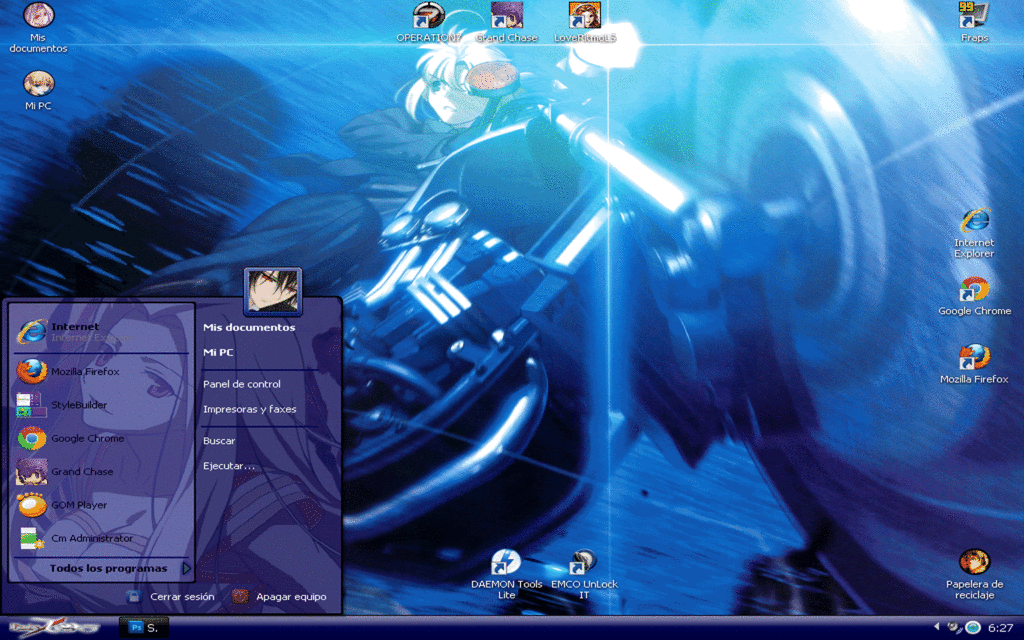Click Cerrar sesión text button

pos(182,596)
